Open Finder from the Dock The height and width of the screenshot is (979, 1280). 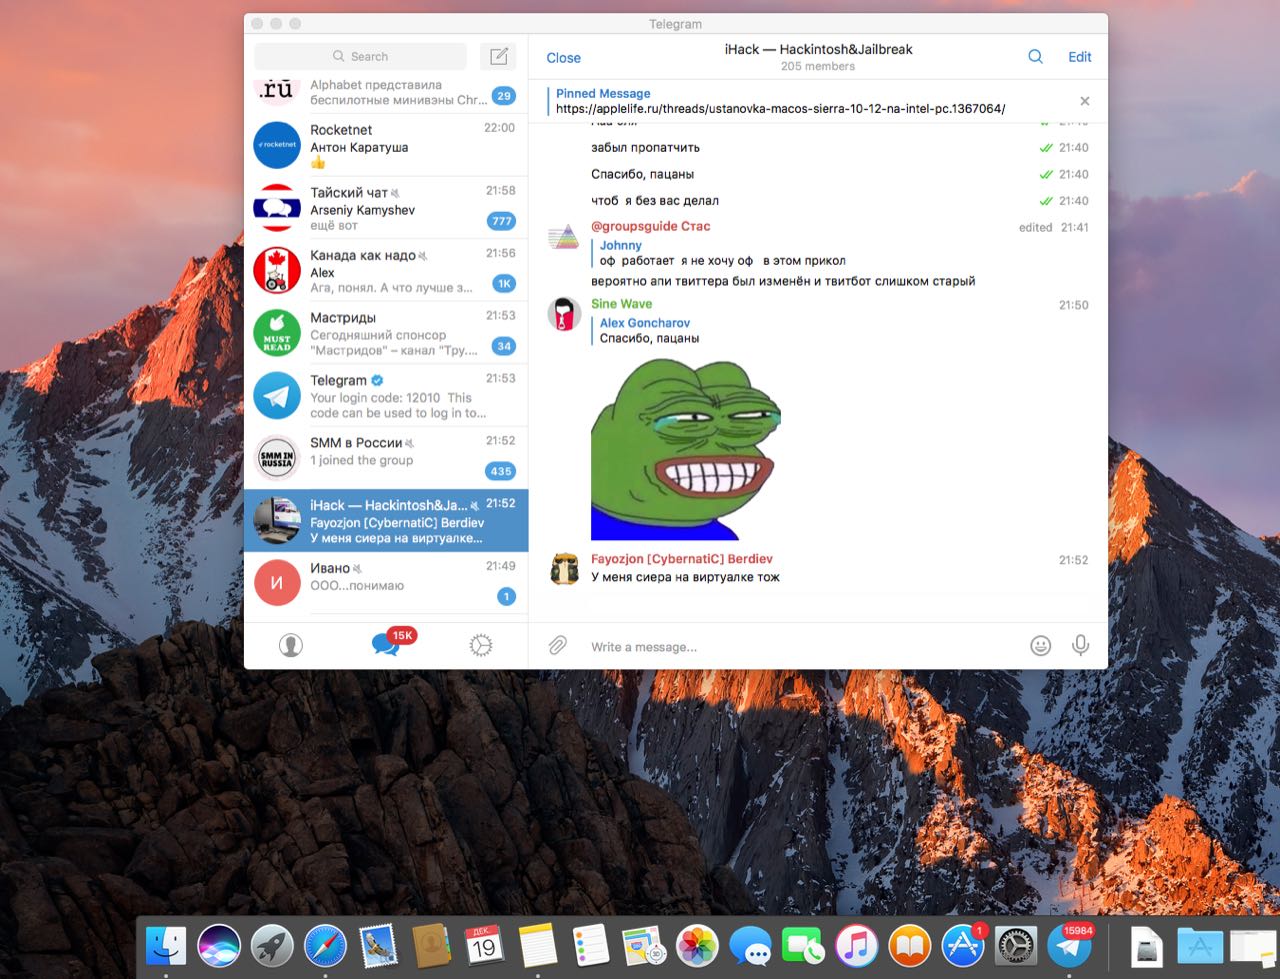tap(166, 945)
